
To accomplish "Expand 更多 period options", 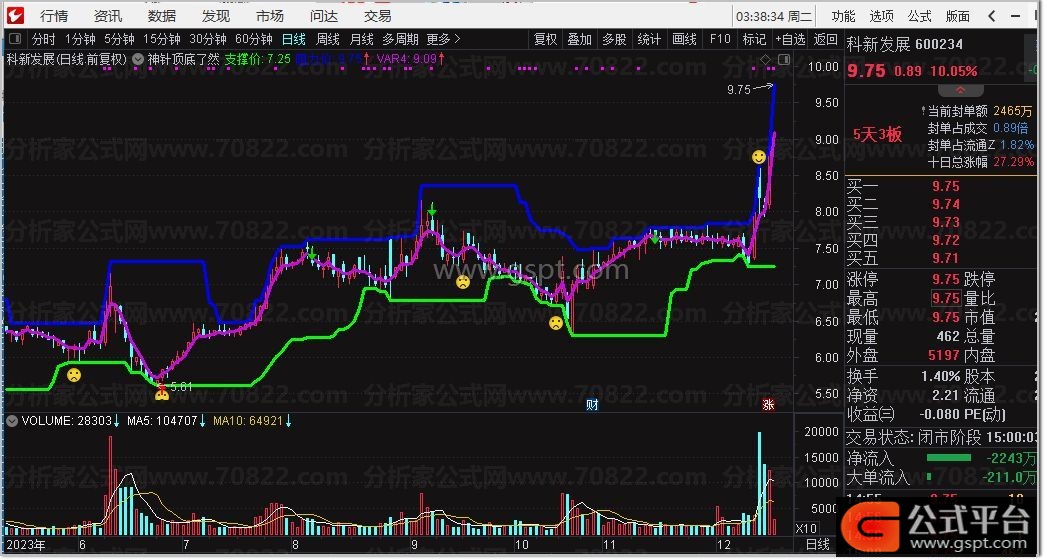I will (x=444, y=39).
